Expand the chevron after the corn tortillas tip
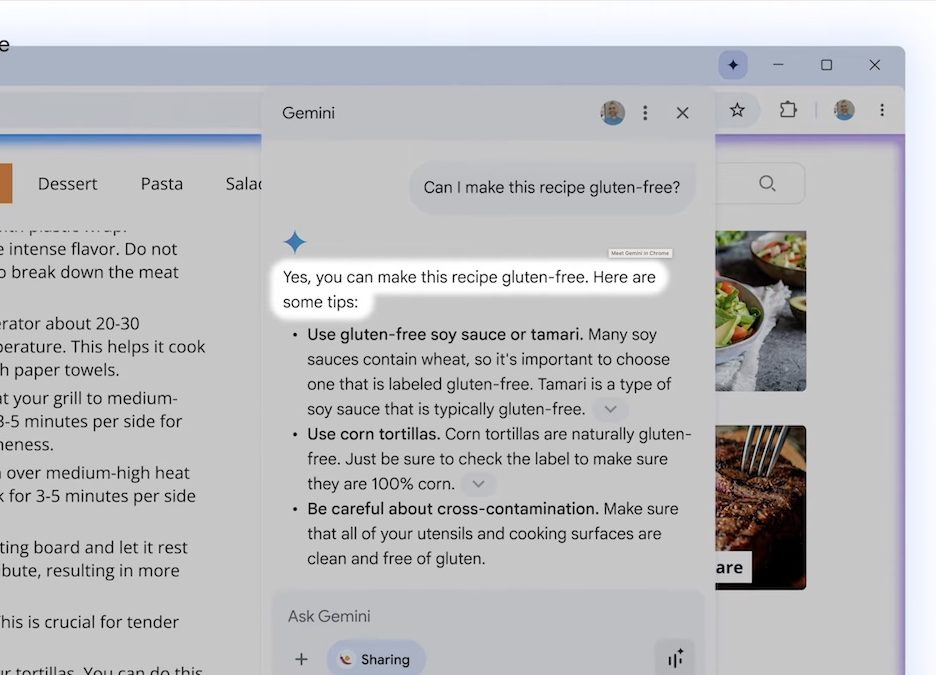This screenshot has height=675, width=936. (478, 484)
